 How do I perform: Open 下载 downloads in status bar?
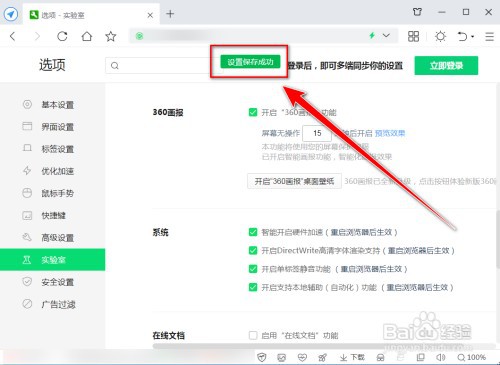coord(352,357)
